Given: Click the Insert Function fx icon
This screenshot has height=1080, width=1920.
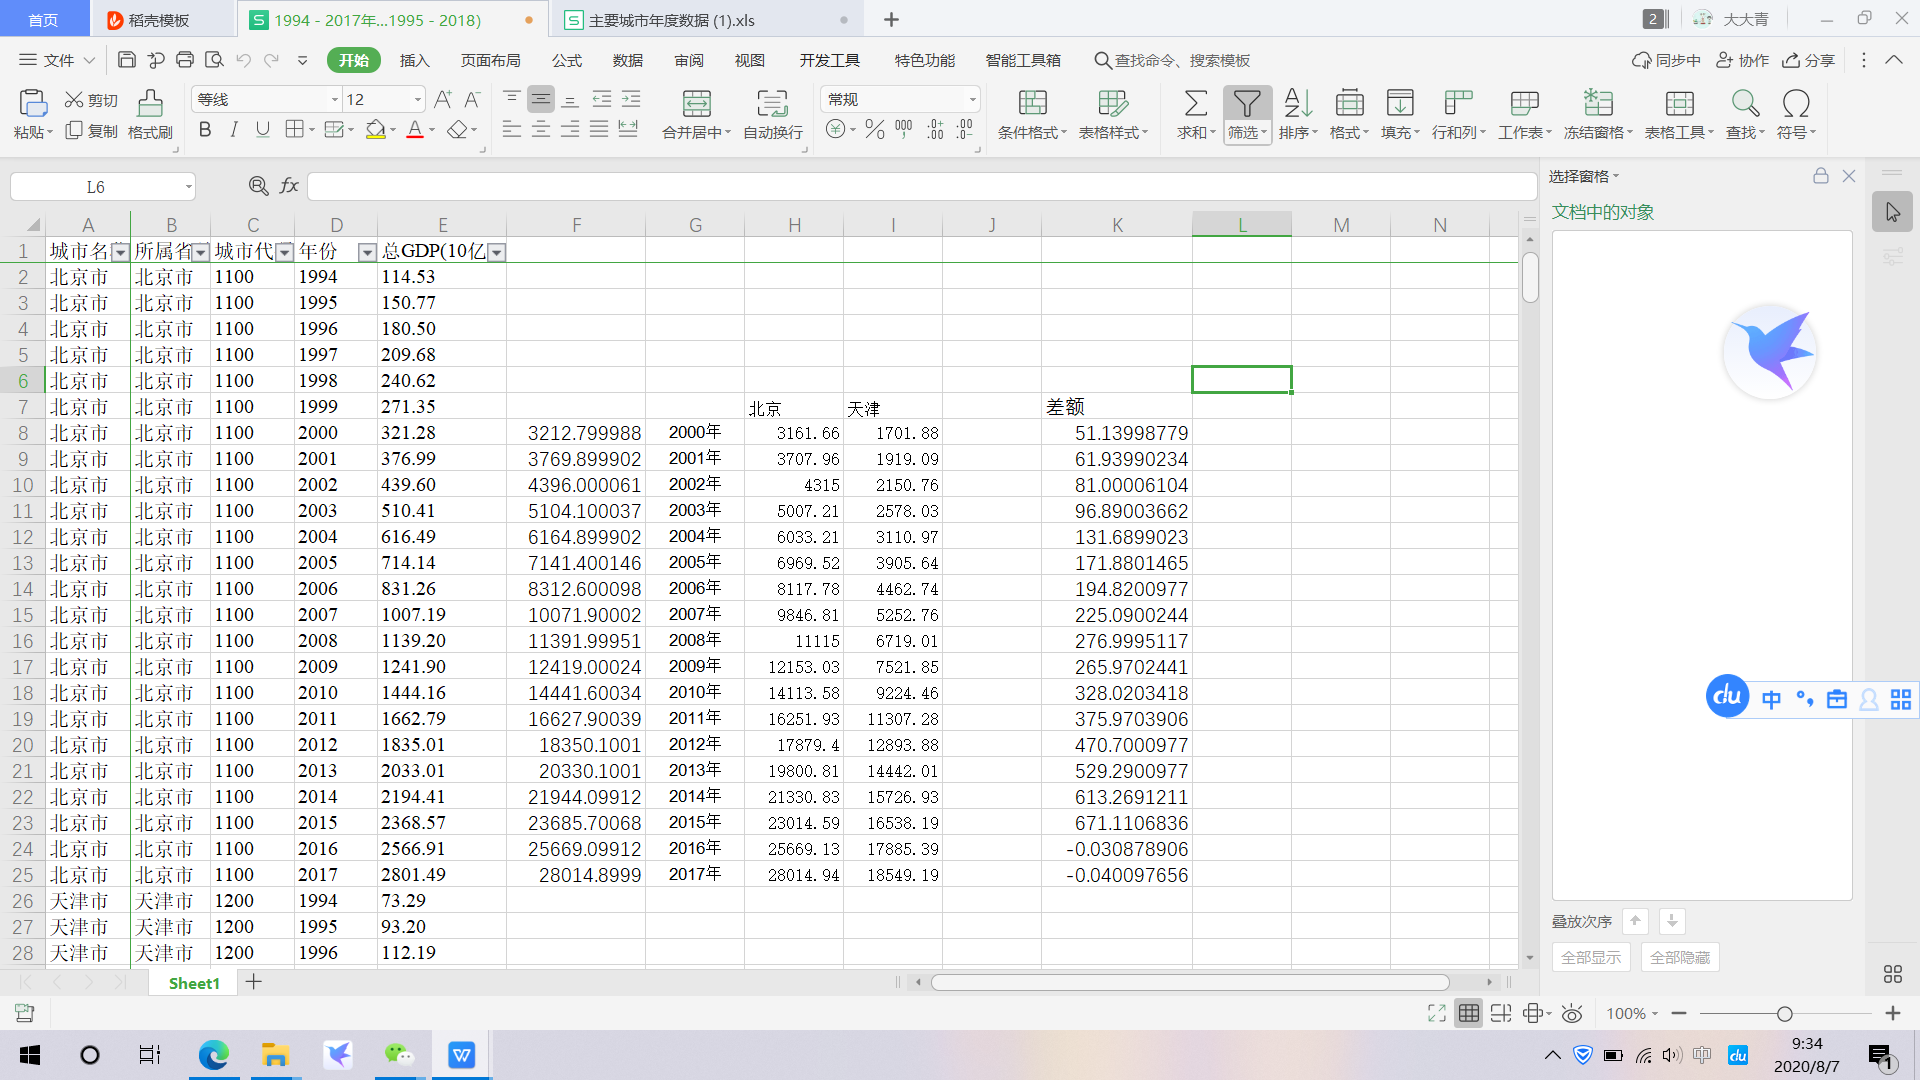Looking at the screenshot, I should point(289,186).
